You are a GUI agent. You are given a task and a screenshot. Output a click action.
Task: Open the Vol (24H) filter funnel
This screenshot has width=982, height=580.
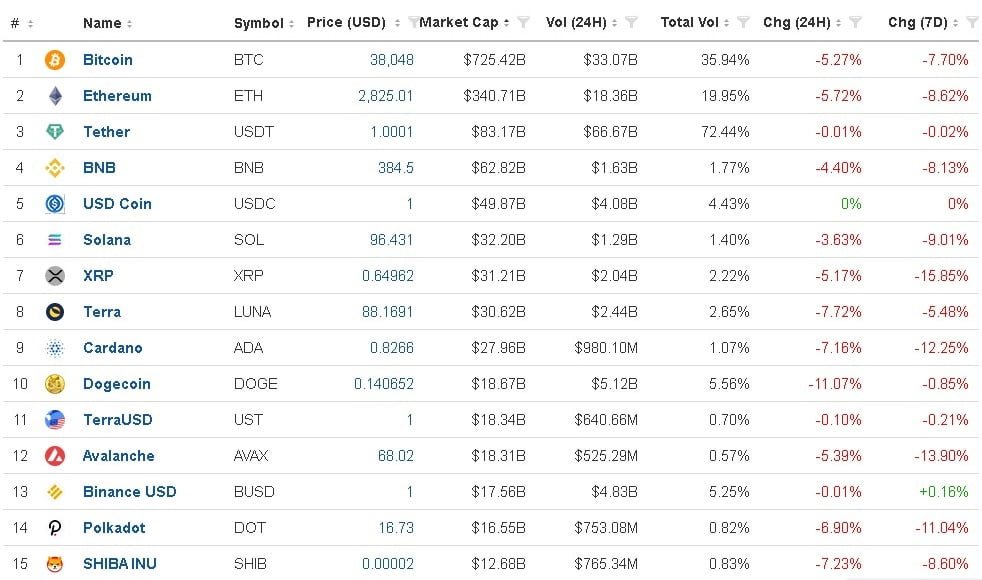pos(631,22)
